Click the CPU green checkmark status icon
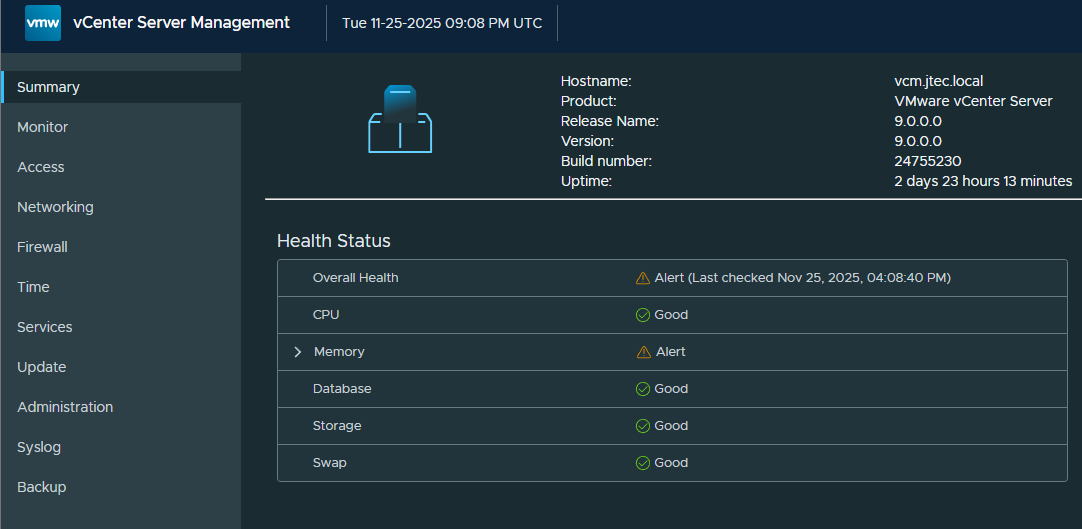1082x529 pixels. (x=642, y=315)
